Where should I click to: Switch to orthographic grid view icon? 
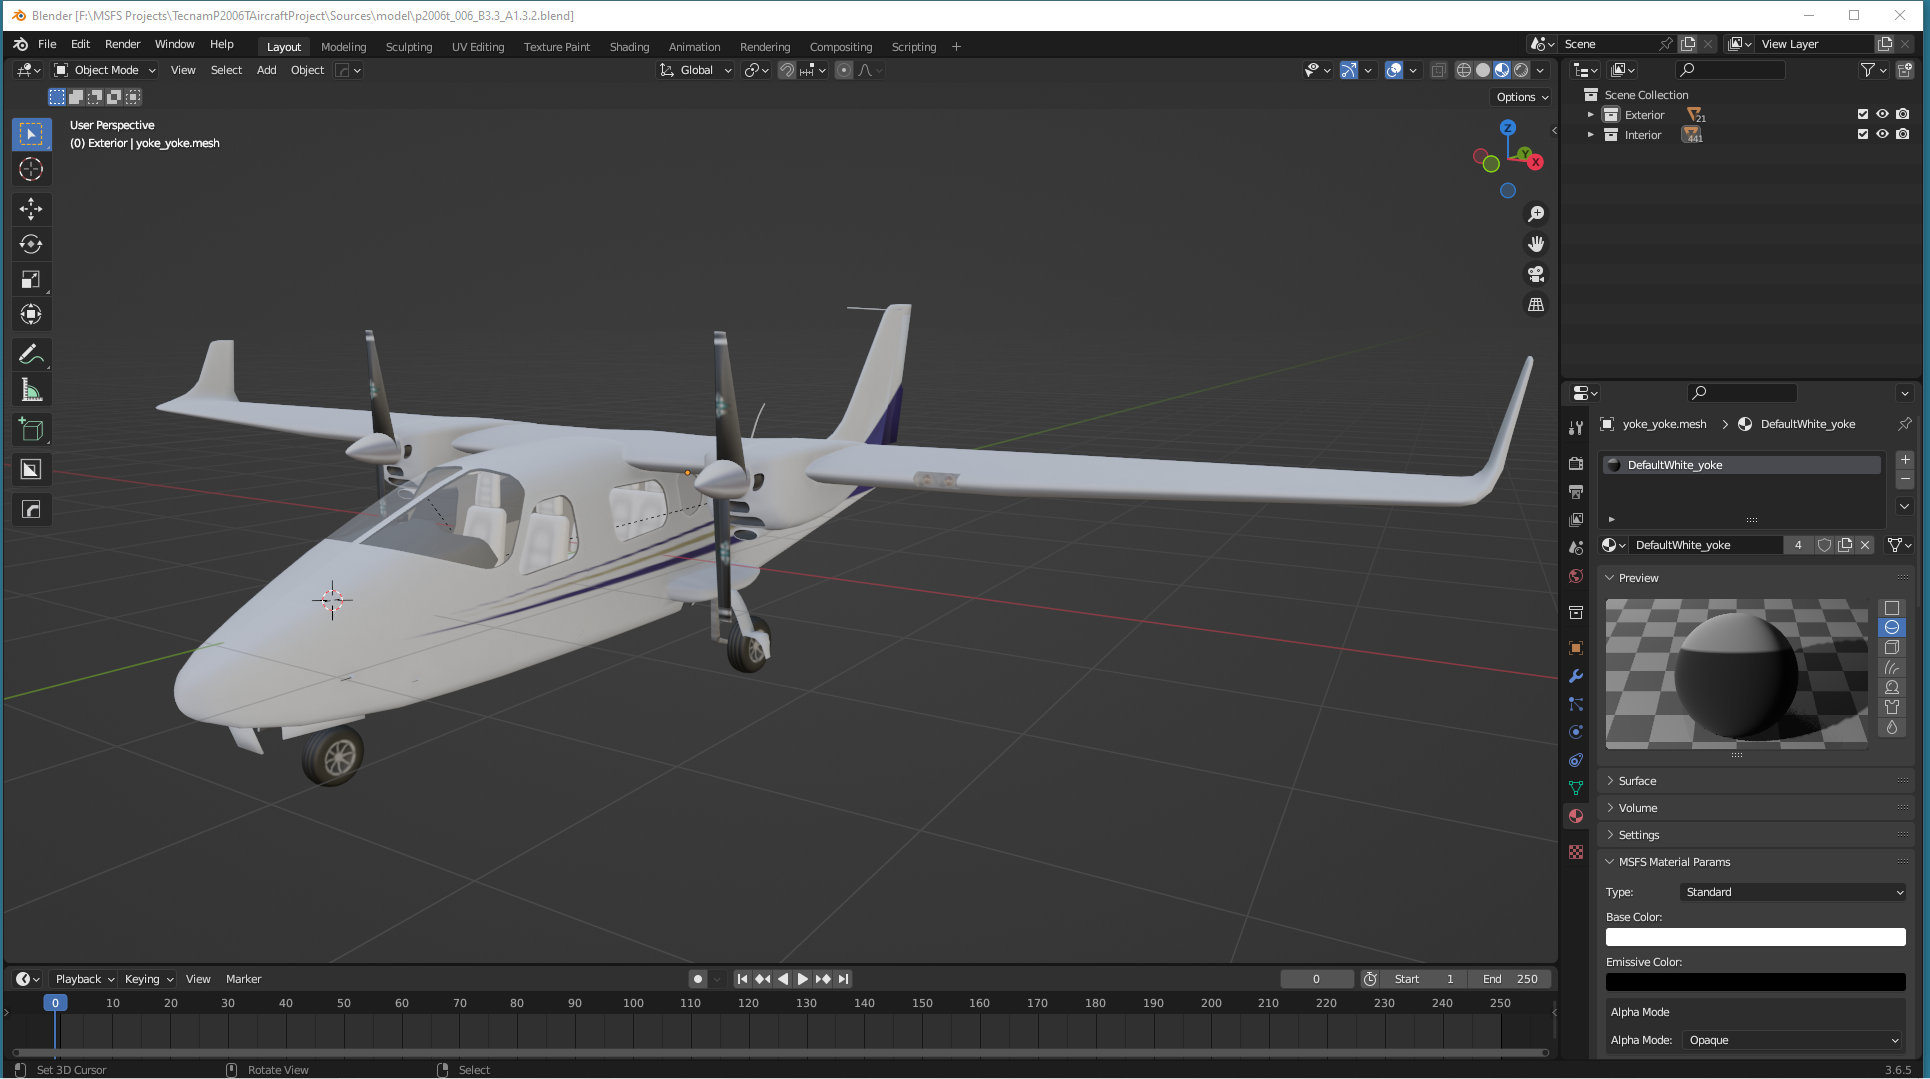1536,305
